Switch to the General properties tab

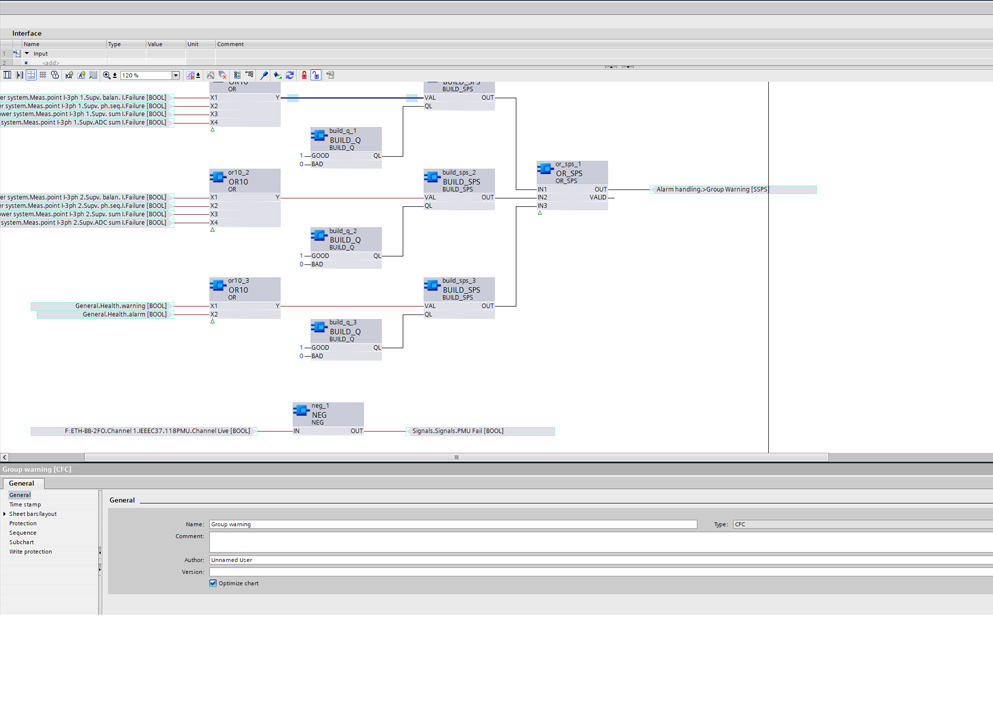click(x=21, y=483)
